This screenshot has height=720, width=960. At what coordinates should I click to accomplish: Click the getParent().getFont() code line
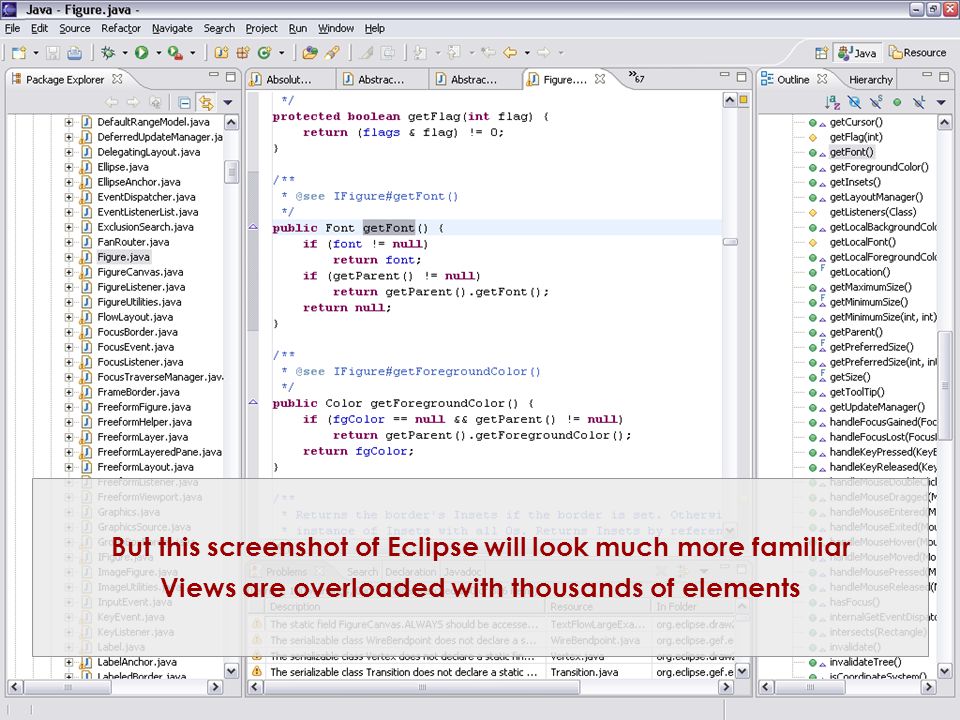(441, 292)
